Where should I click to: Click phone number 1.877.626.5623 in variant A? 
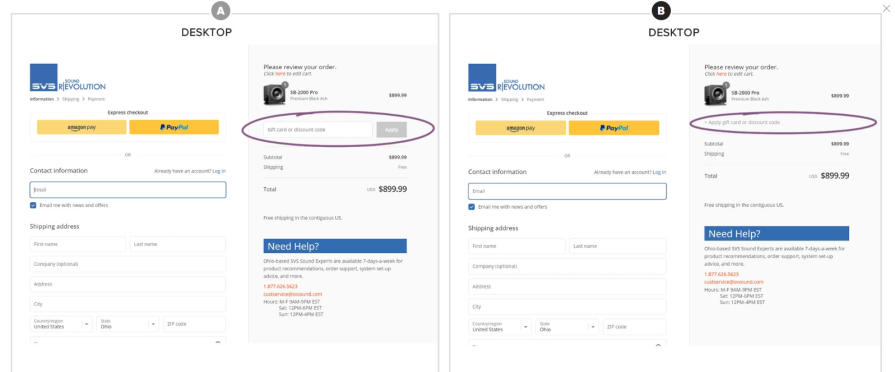(x=280, y=286)
